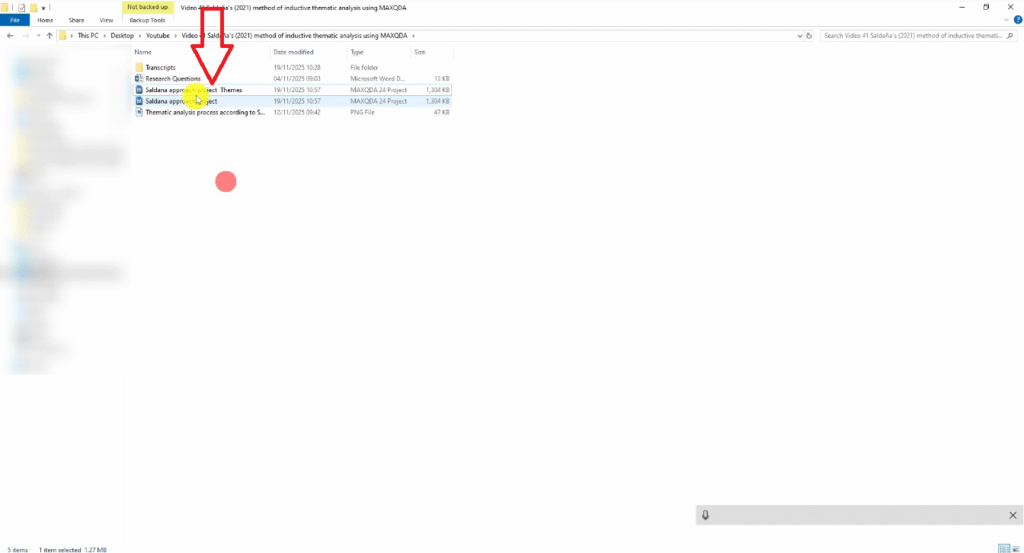Expand the address bar history dropdown
The width and height of the screenshot is (1024, 553).
point(800,36)
